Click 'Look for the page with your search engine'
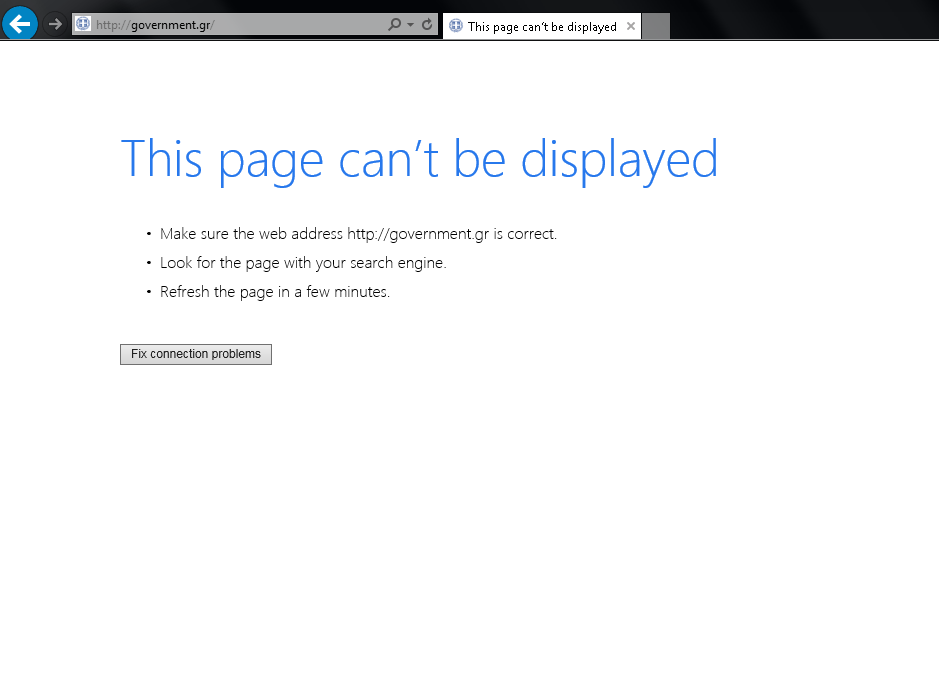This screenshot has width=939, height=693. point(303,263)
